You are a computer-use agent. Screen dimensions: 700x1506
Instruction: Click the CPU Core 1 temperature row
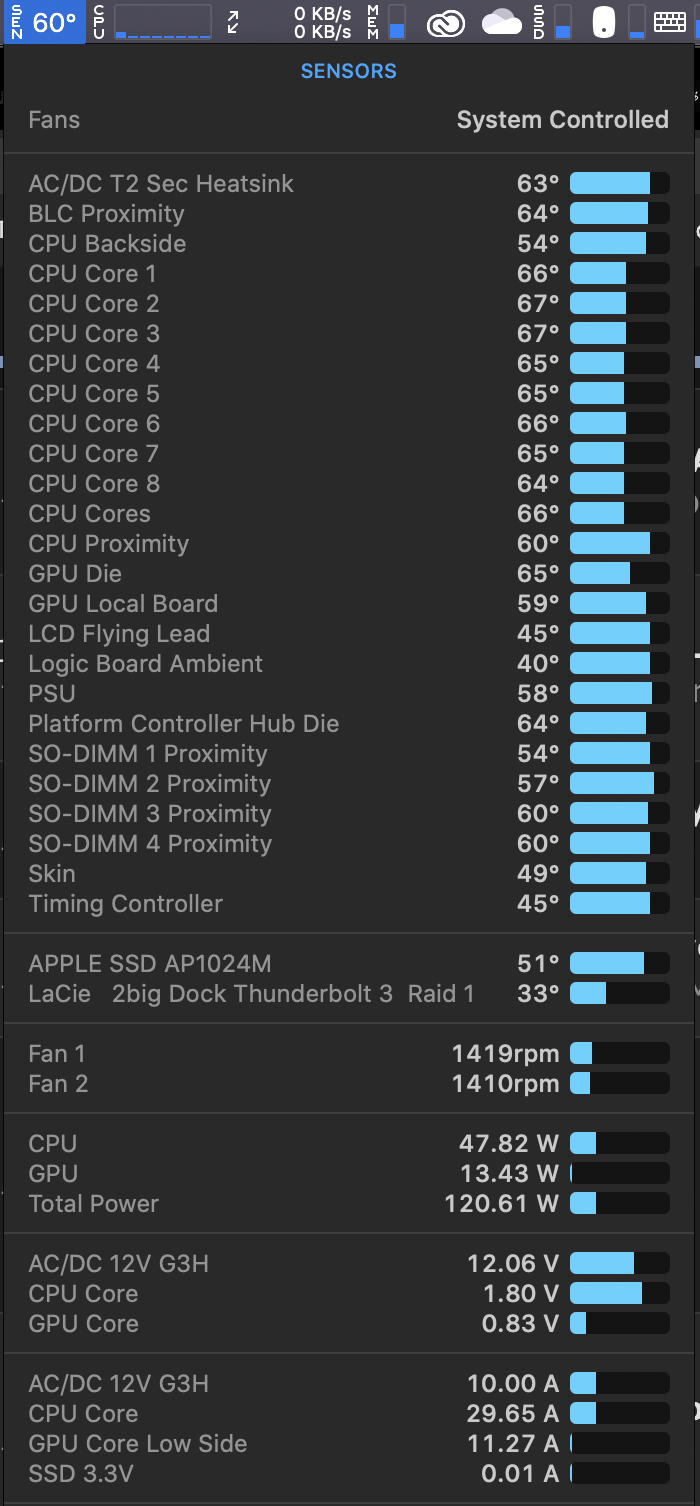(348, 274)
